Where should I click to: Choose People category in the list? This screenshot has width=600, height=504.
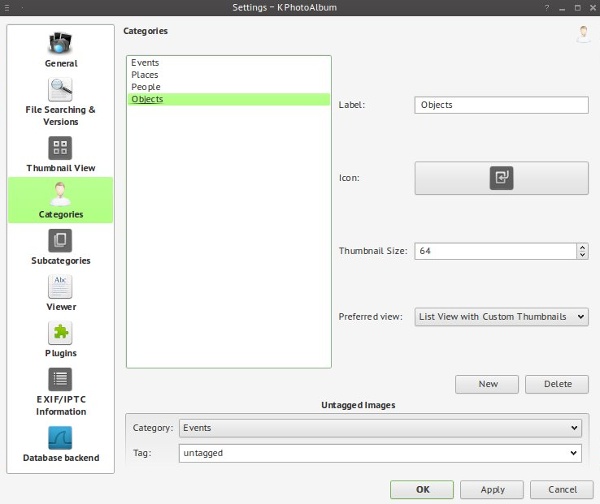[x=145, y=87]
